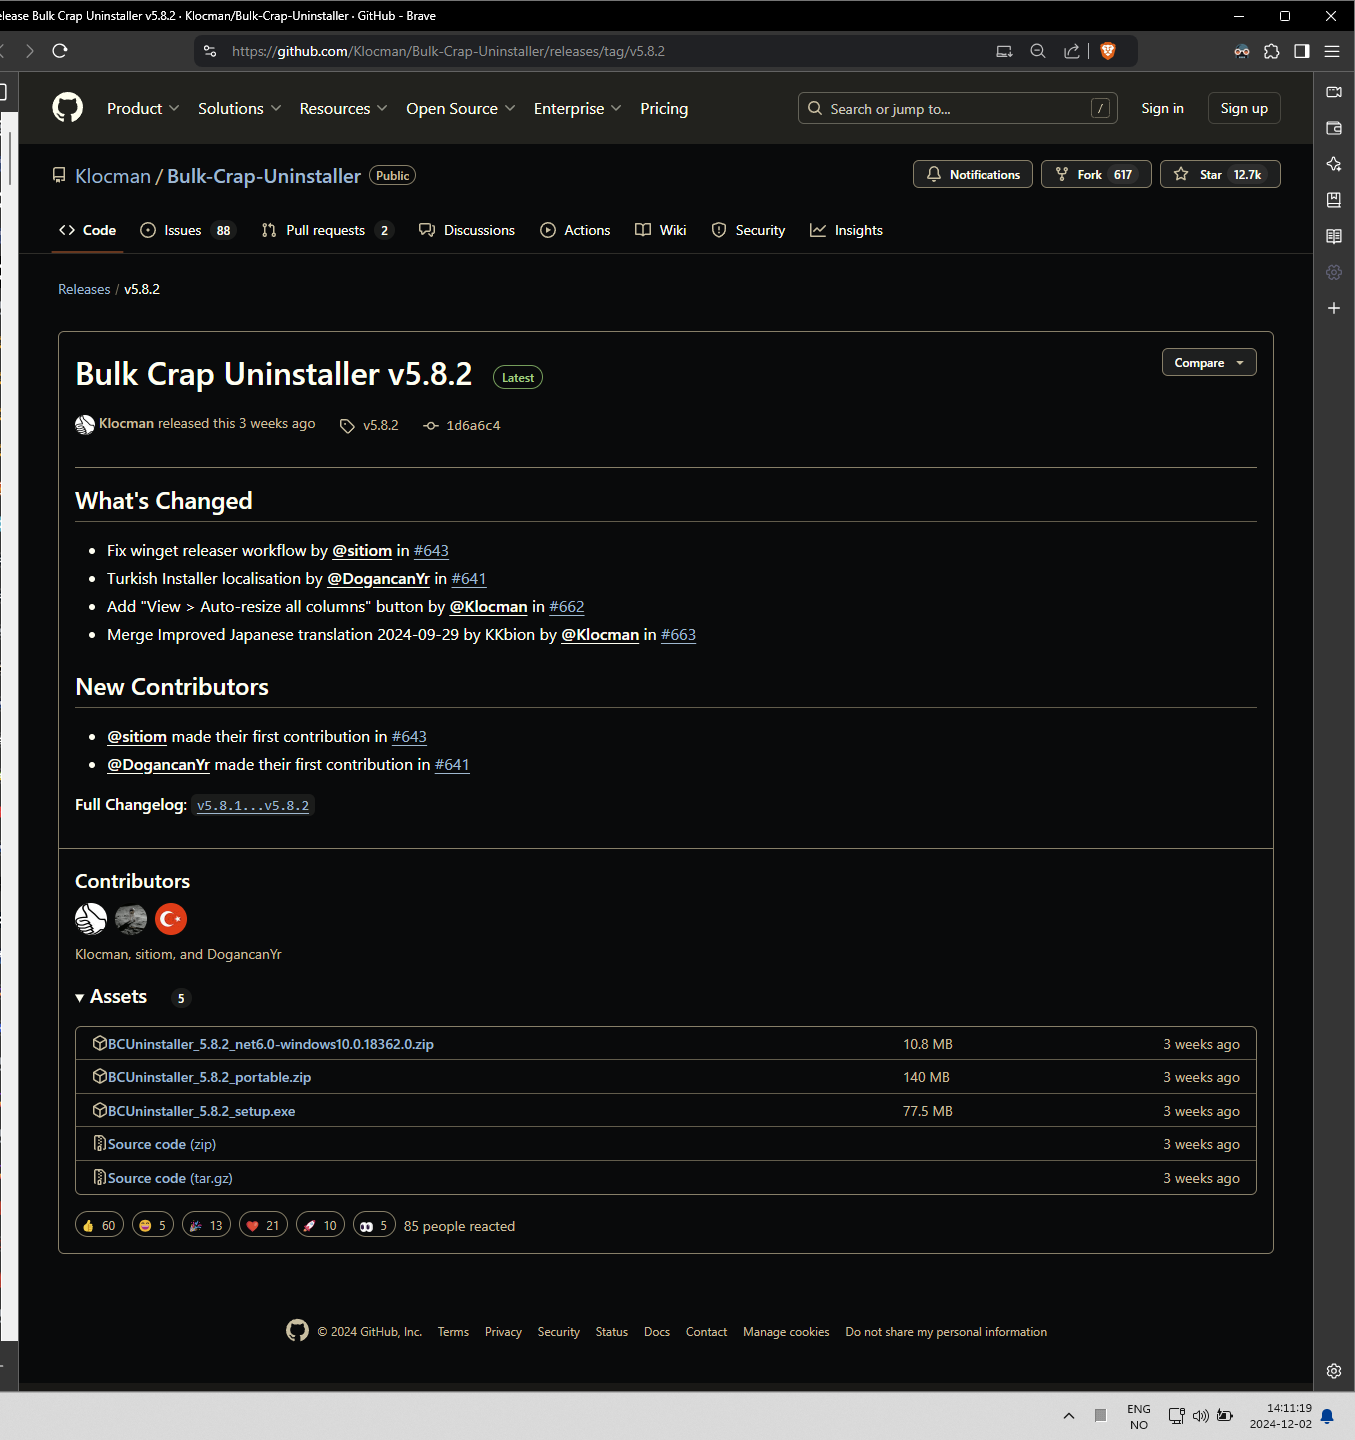Click the Brave Shields lion icon
Viewport: 1355px width, 1440px height.
[x=1108, y=51]
